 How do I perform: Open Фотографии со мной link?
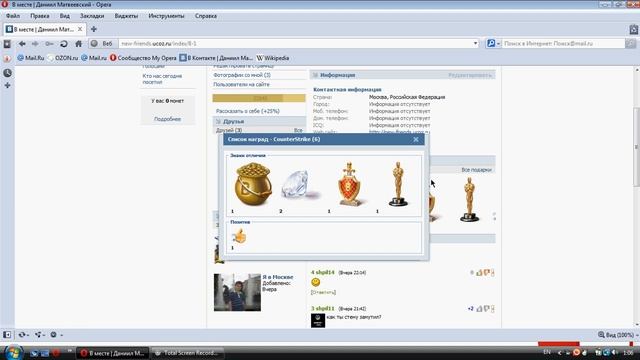click(242, 75)
